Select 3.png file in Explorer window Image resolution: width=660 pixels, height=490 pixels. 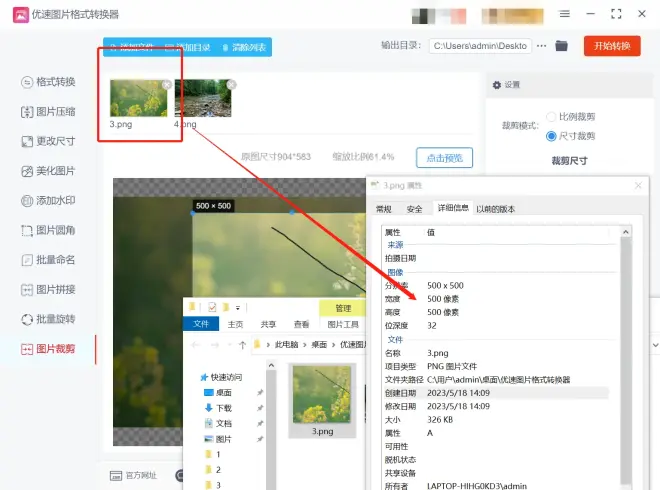pyautogui.click(x=322, y=400)
